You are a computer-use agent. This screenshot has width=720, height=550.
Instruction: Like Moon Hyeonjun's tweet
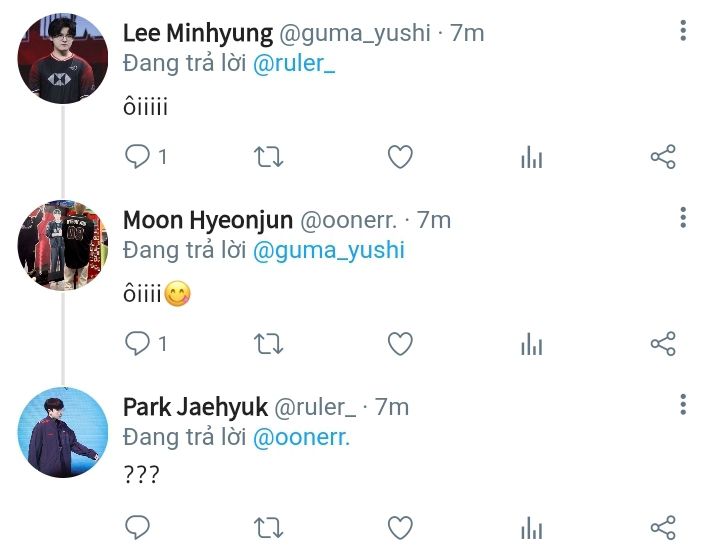(x=400, y=344)
